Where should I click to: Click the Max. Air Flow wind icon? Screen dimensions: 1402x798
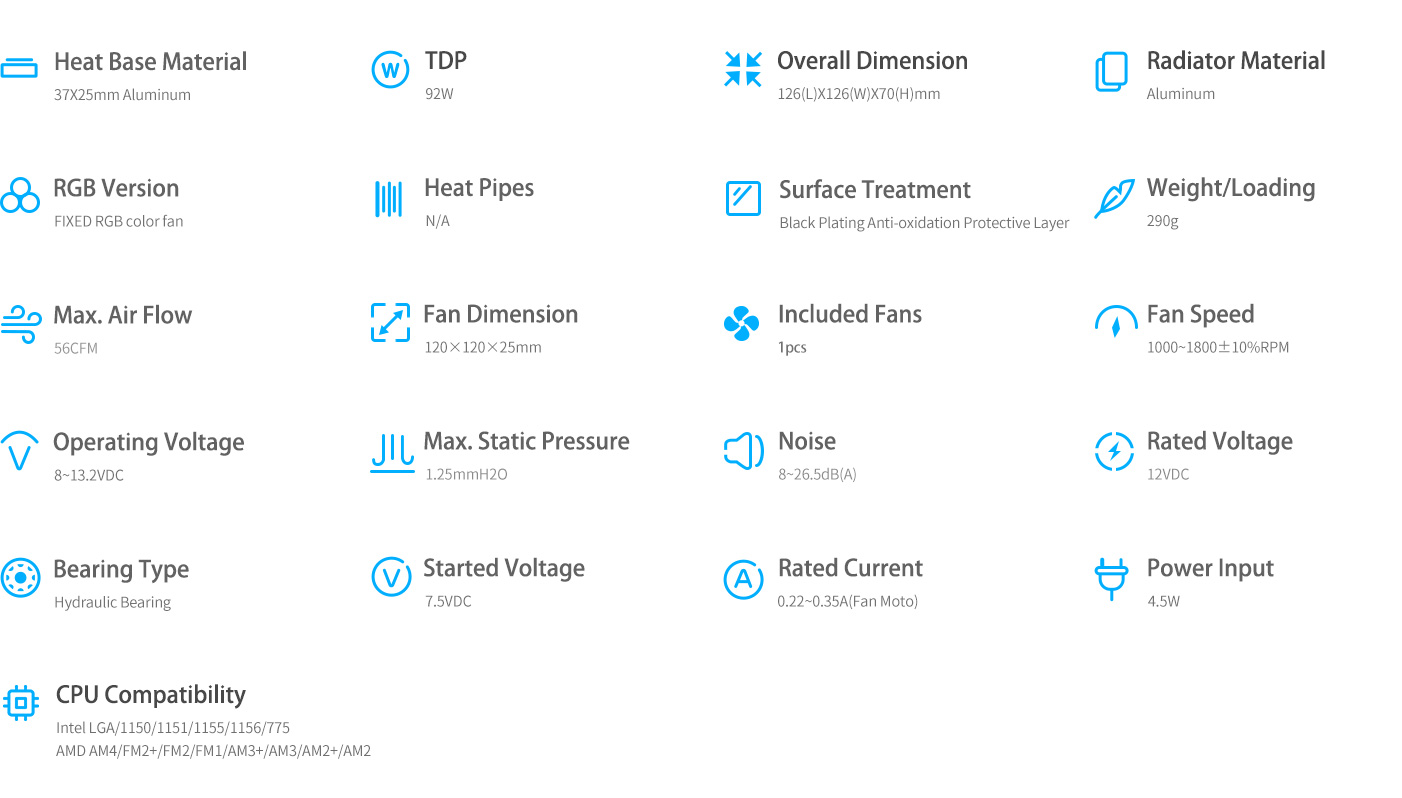pos(20,324)
